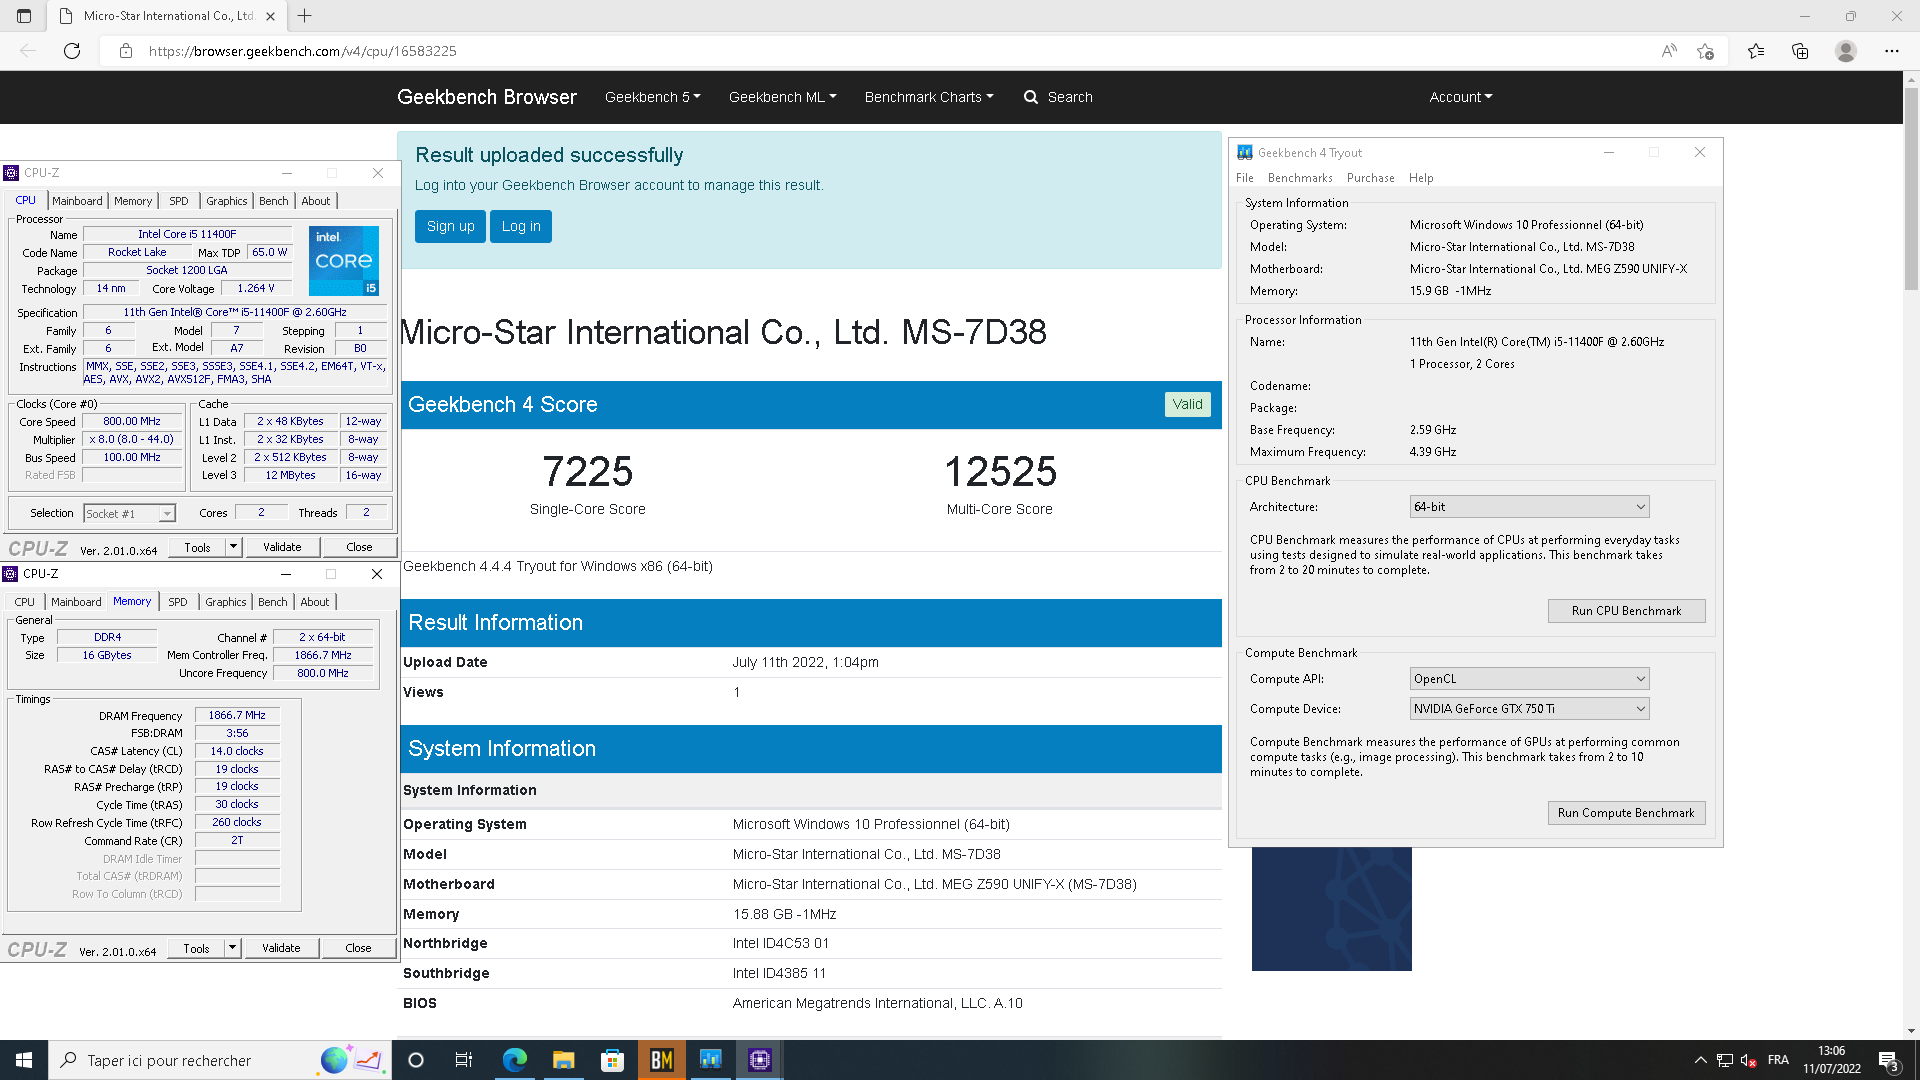1920x1080 pixels.
Task: Open the Architecture 64-bit combo box
Action: click(x=1529, y=507)
